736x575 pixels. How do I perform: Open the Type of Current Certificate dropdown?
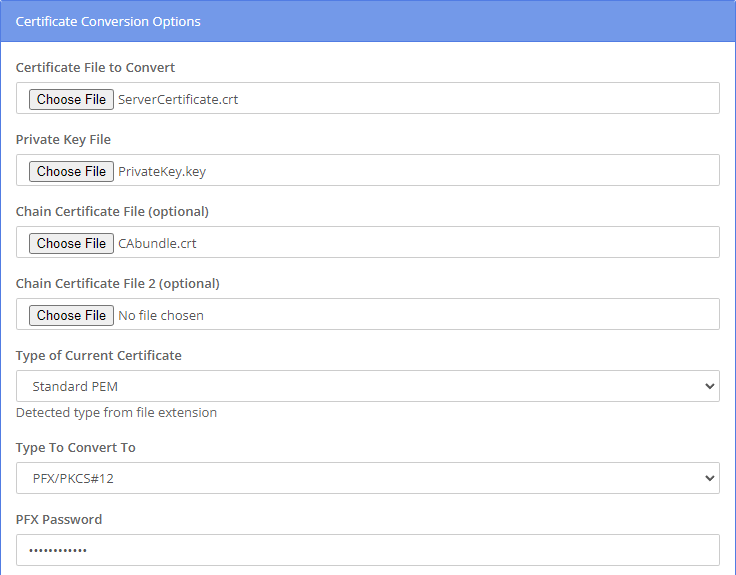point(368,386)
